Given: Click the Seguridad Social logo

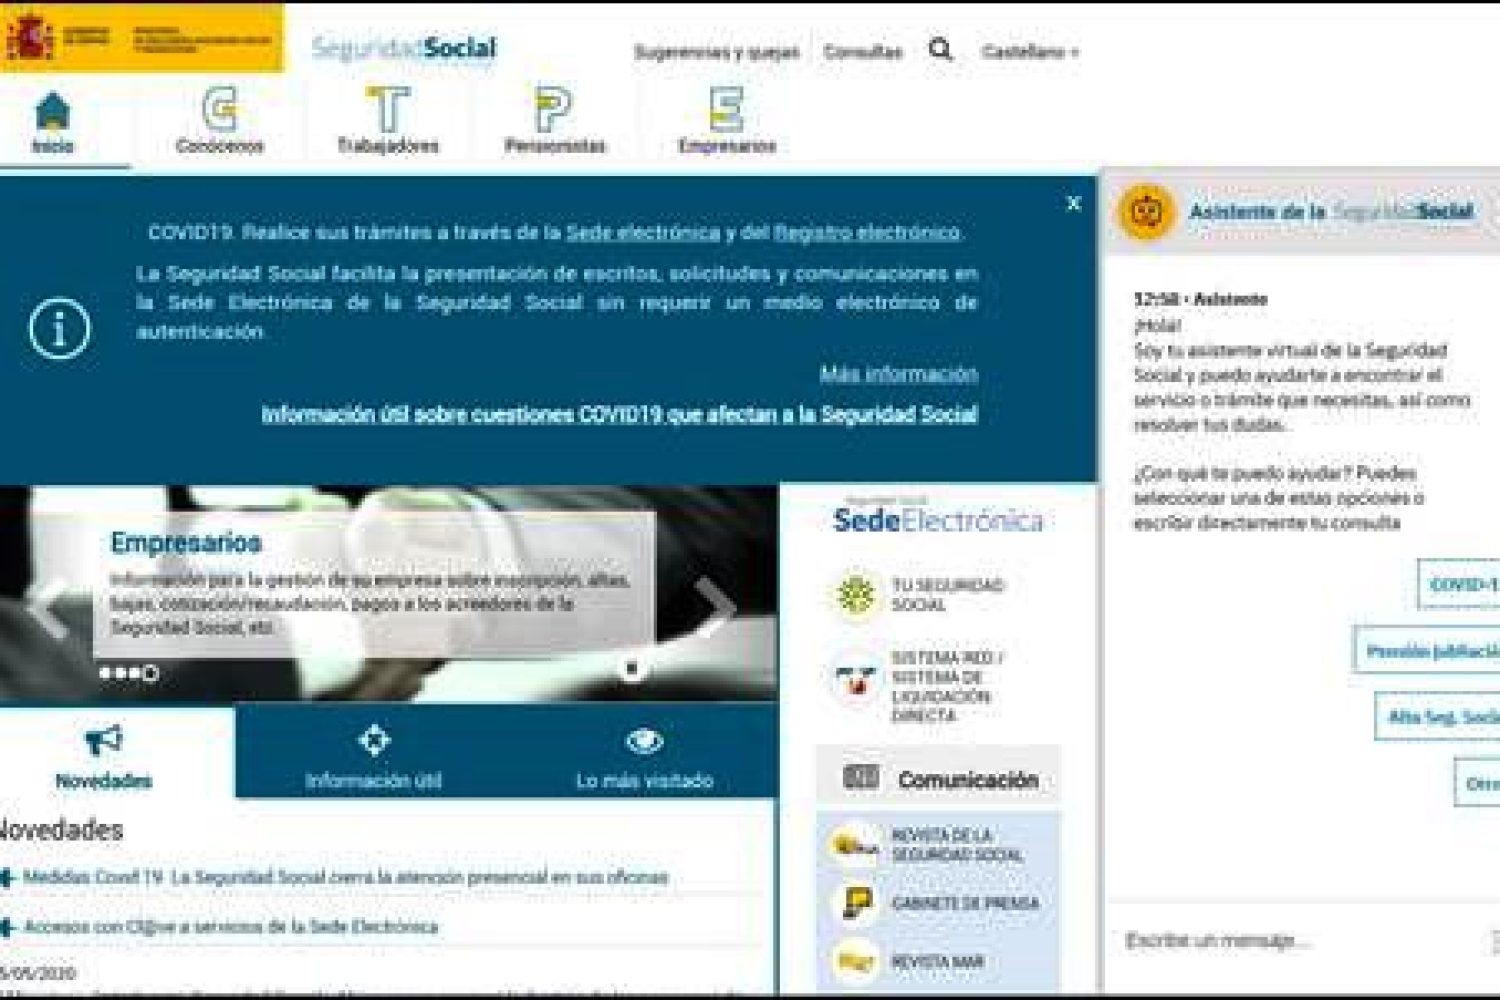Looking at the screenshot, I should 404,47.
